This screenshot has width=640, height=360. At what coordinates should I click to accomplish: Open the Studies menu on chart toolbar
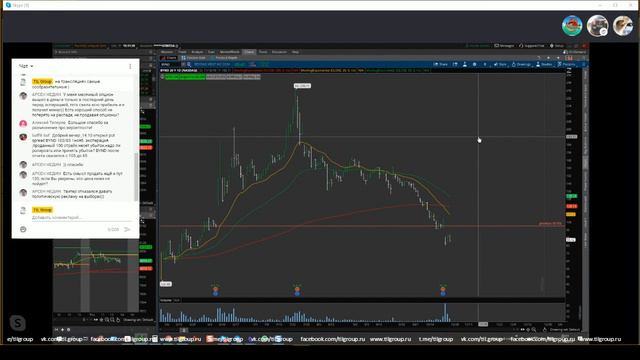click(544, 64)
